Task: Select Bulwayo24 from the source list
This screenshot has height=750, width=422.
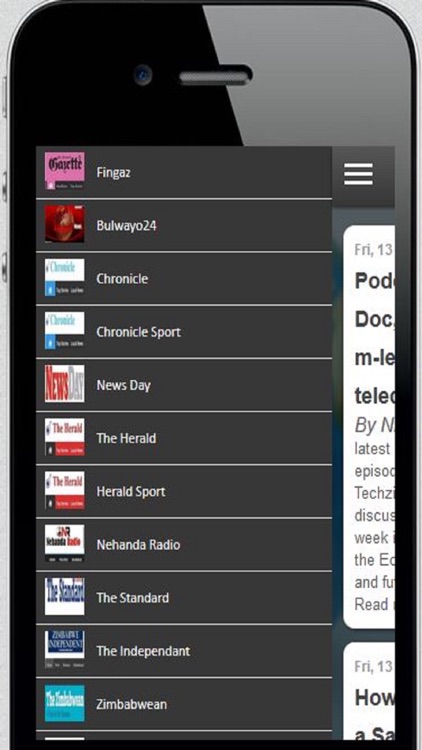Action: coord(184,225)
